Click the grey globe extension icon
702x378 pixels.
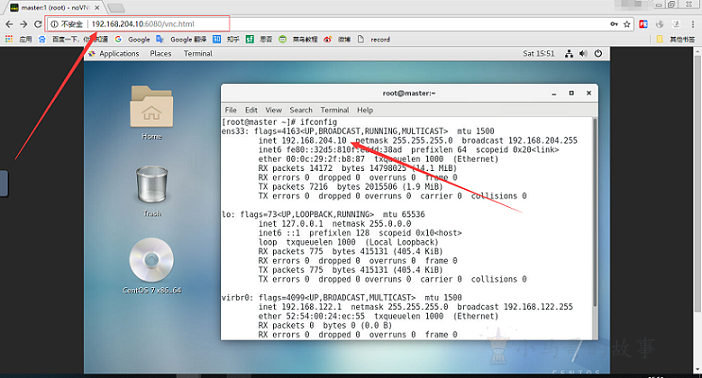point(659,24)
